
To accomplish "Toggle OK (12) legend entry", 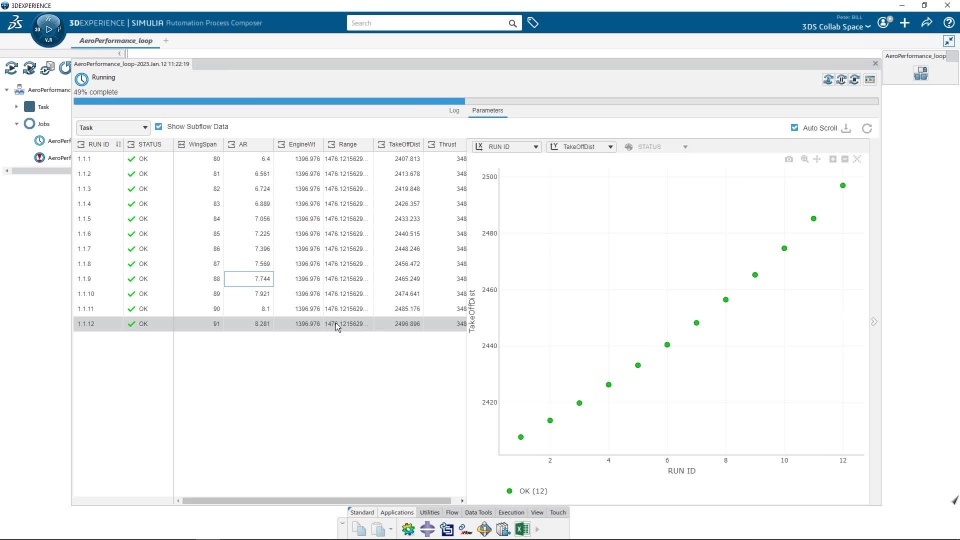I will pyautogui.click(x=527, y=491).
